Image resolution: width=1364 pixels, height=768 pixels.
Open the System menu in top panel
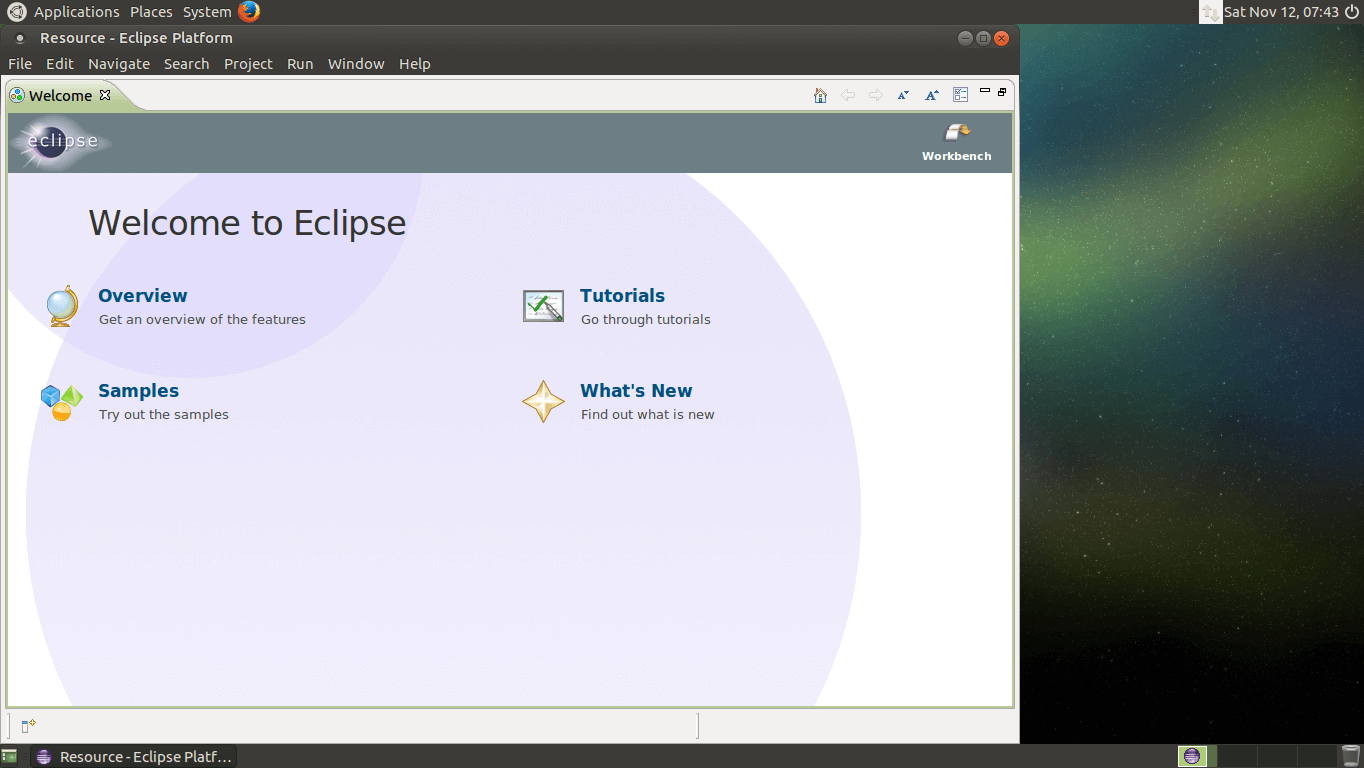[207, 12]
